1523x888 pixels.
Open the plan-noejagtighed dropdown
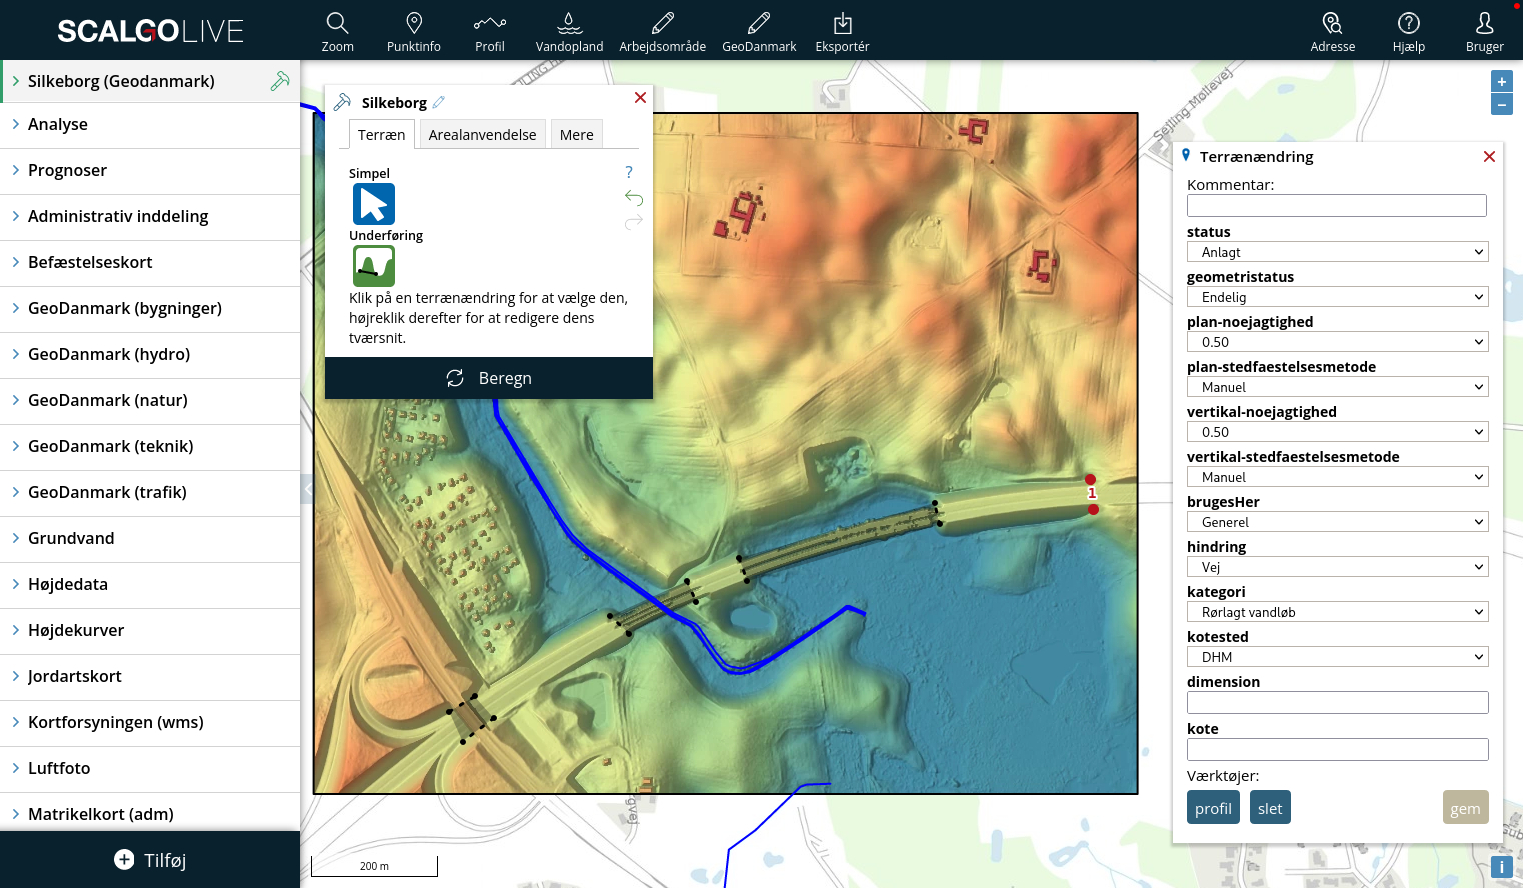tap(1337, 342)
